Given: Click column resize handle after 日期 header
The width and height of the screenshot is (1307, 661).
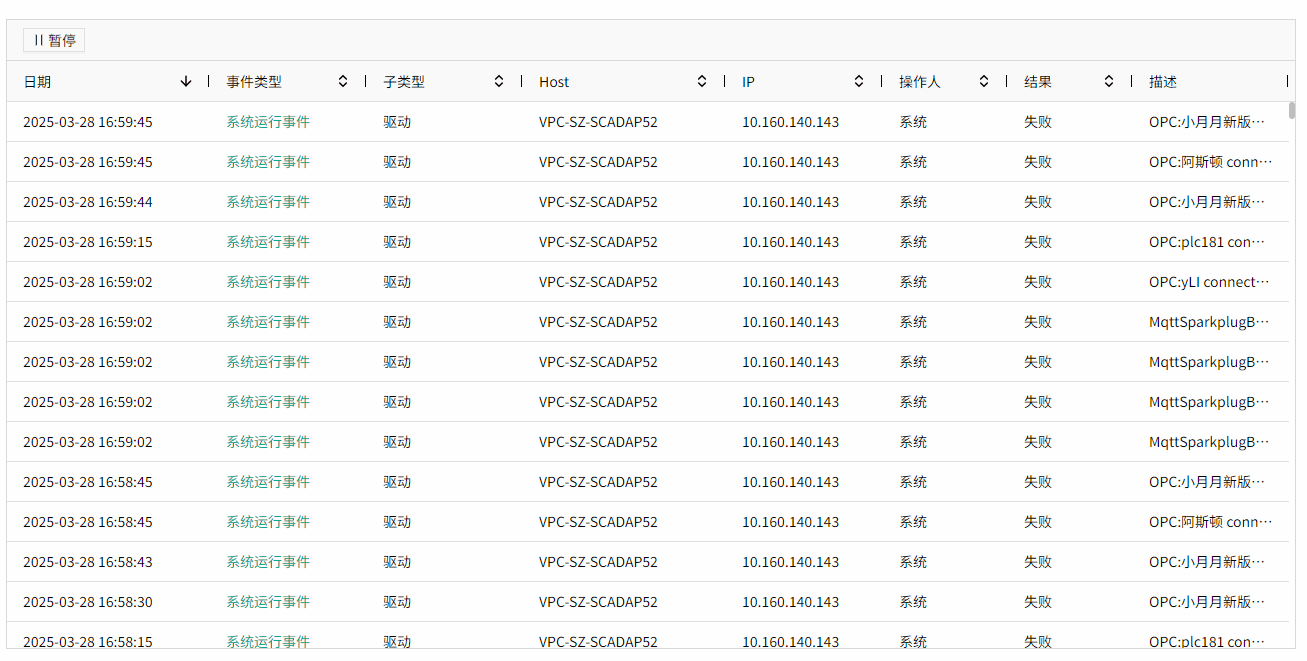Looking at the screenshot, I should (209, 81).
